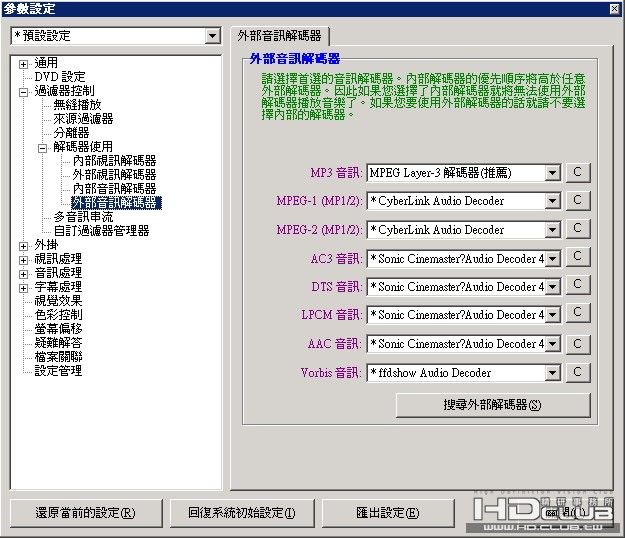Select 無縫播放 in the tree

77,105
